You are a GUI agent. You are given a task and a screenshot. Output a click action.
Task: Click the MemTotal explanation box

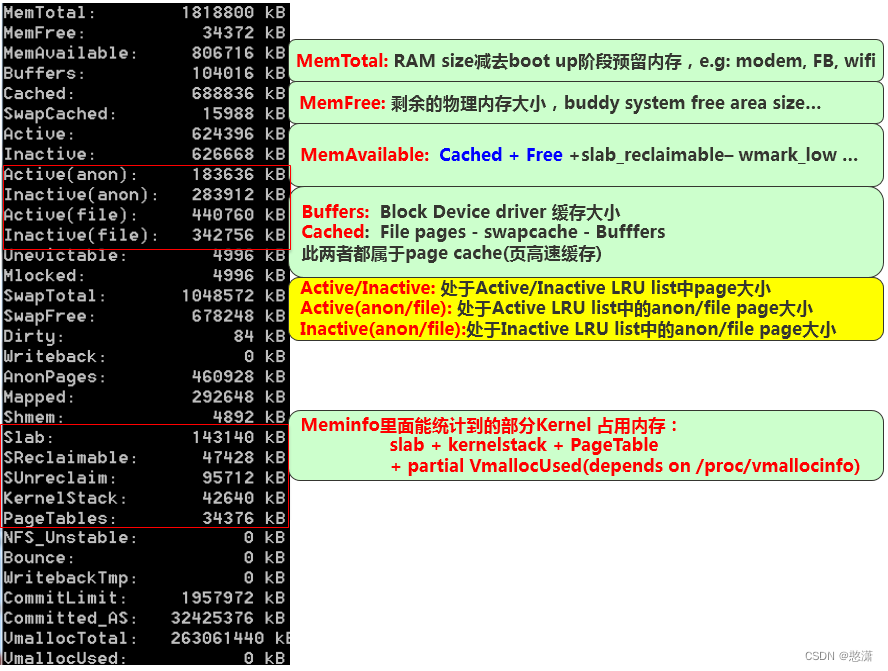click(x=586, y=61)
